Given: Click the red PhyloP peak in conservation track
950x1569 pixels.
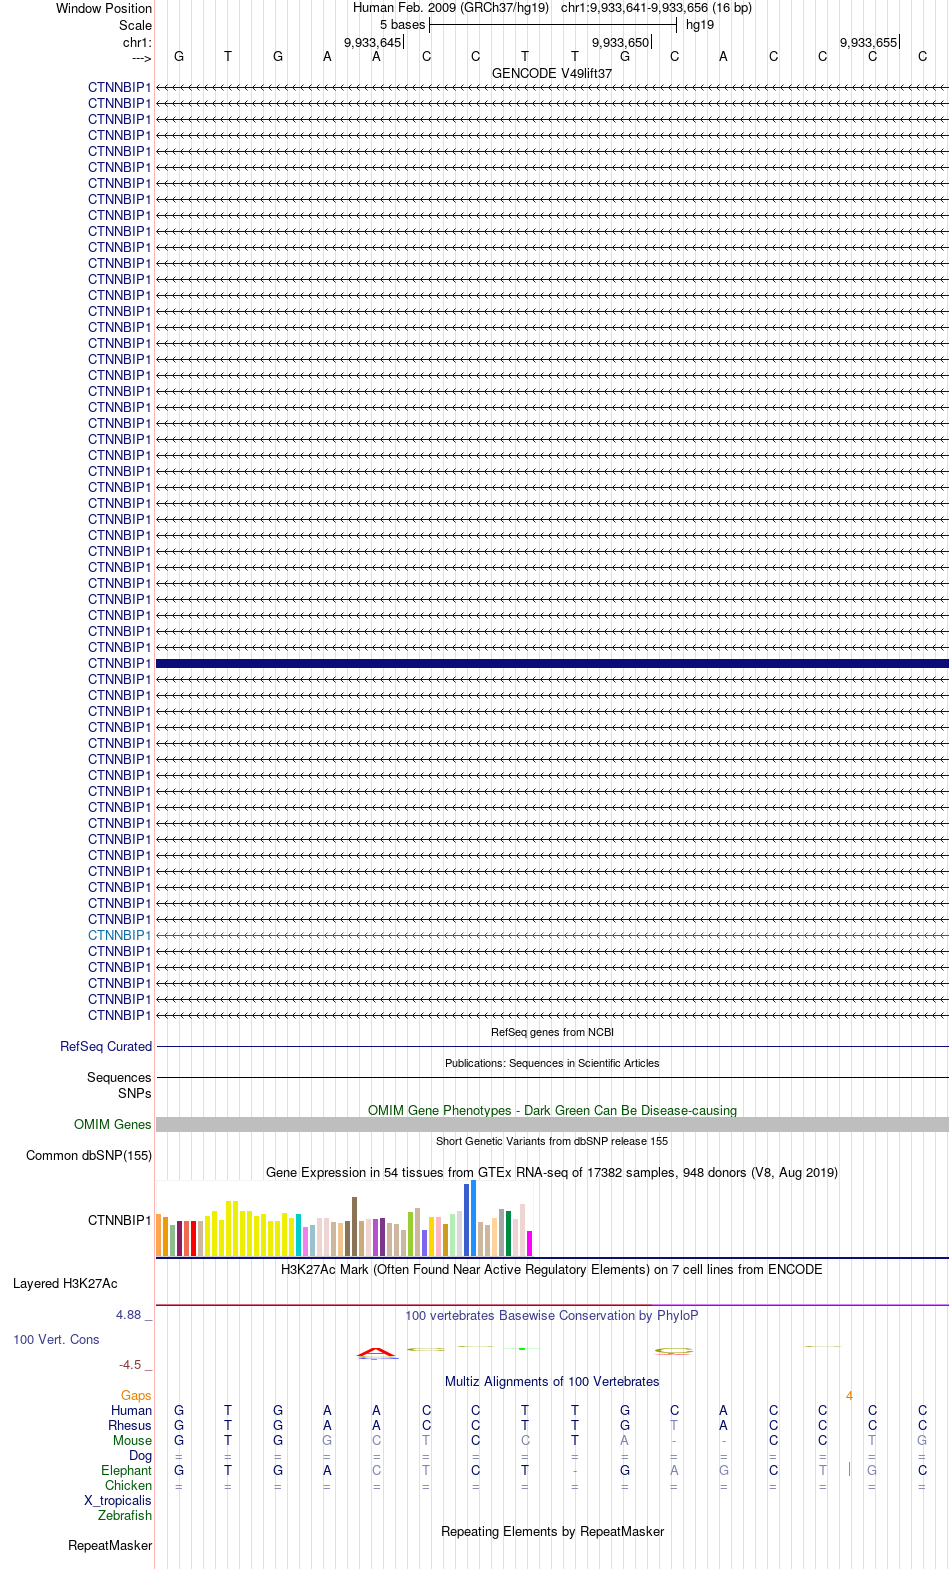Looking at the screenshot, I should (376, 1352).
